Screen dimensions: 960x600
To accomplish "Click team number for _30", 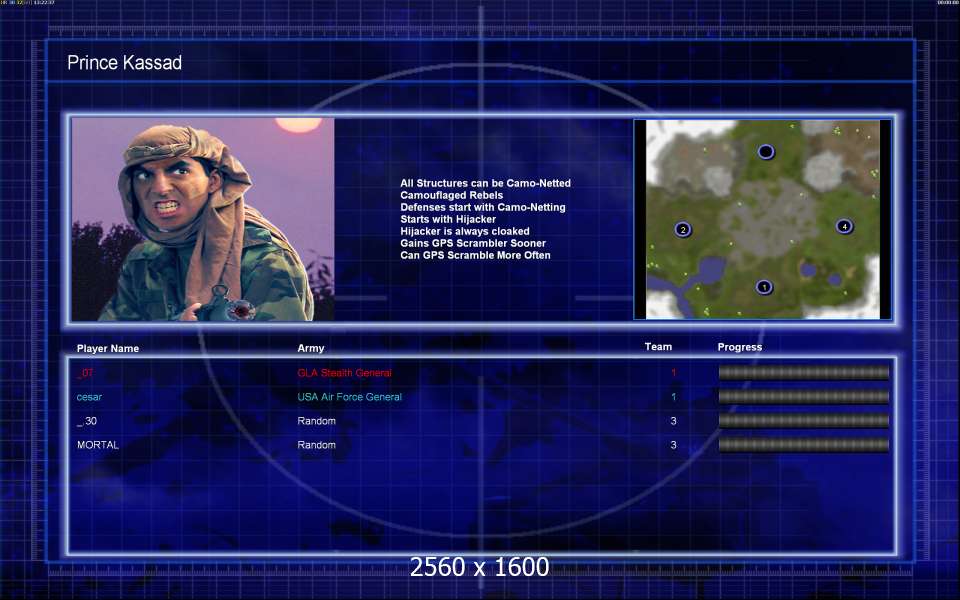I will click(673, 421).
